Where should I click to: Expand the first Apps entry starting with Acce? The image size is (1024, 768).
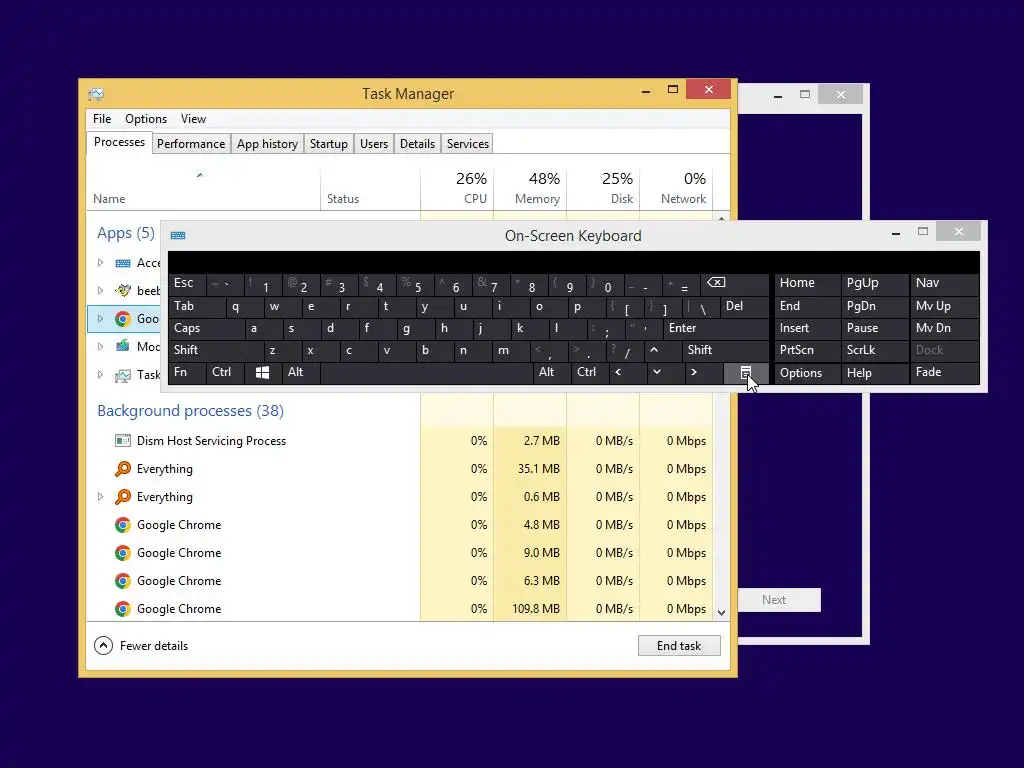point(101,263)
